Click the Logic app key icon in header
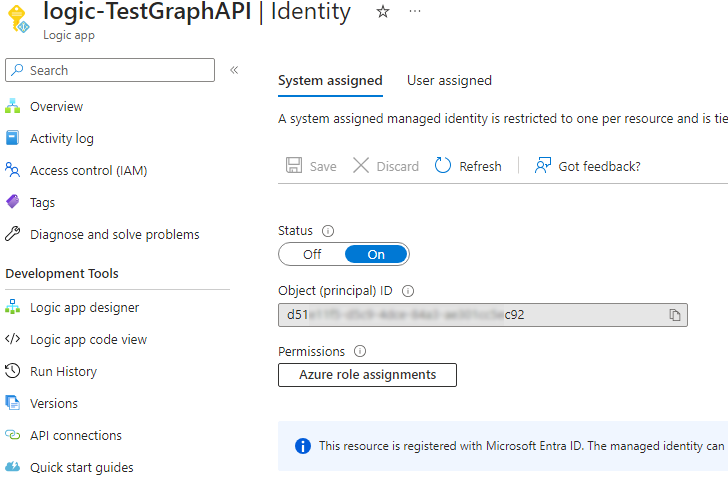 pyautogui.click(x=19, y=19)
